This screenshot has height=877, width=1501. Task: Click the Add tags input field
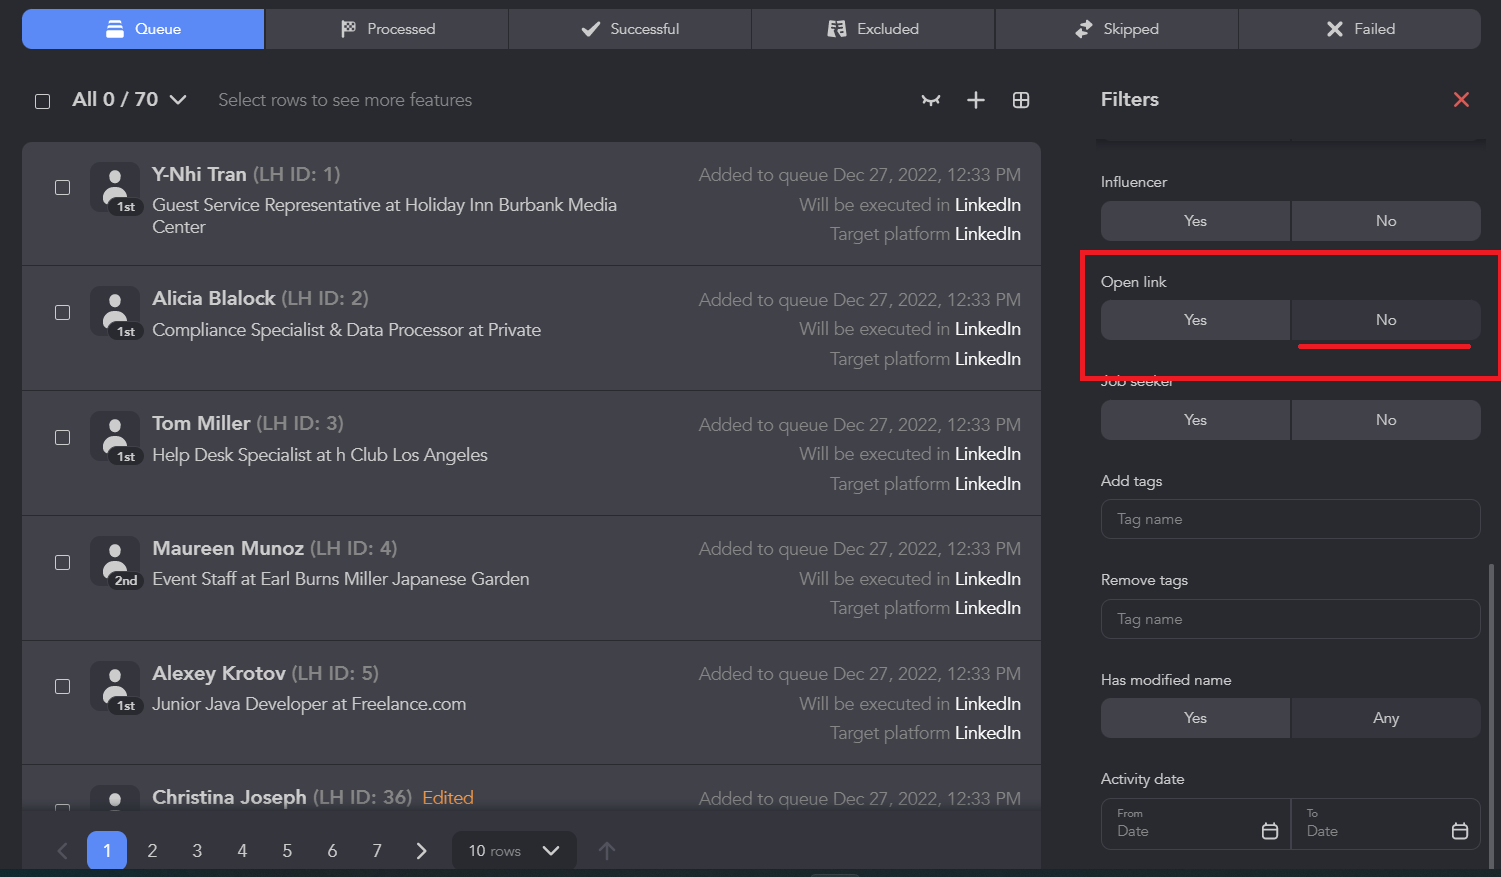[x=1290, y=519]
